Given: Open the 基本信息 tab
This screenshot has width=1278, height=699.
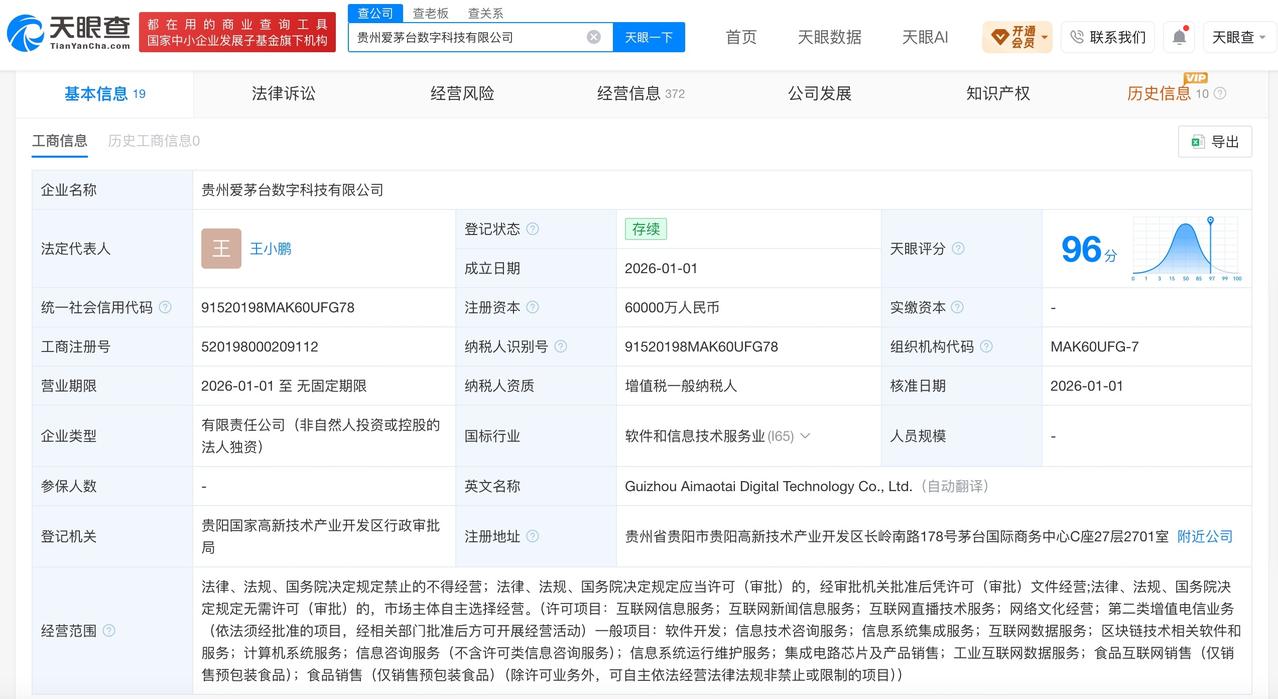Looking at the screenshot, I should pos(105,93).
